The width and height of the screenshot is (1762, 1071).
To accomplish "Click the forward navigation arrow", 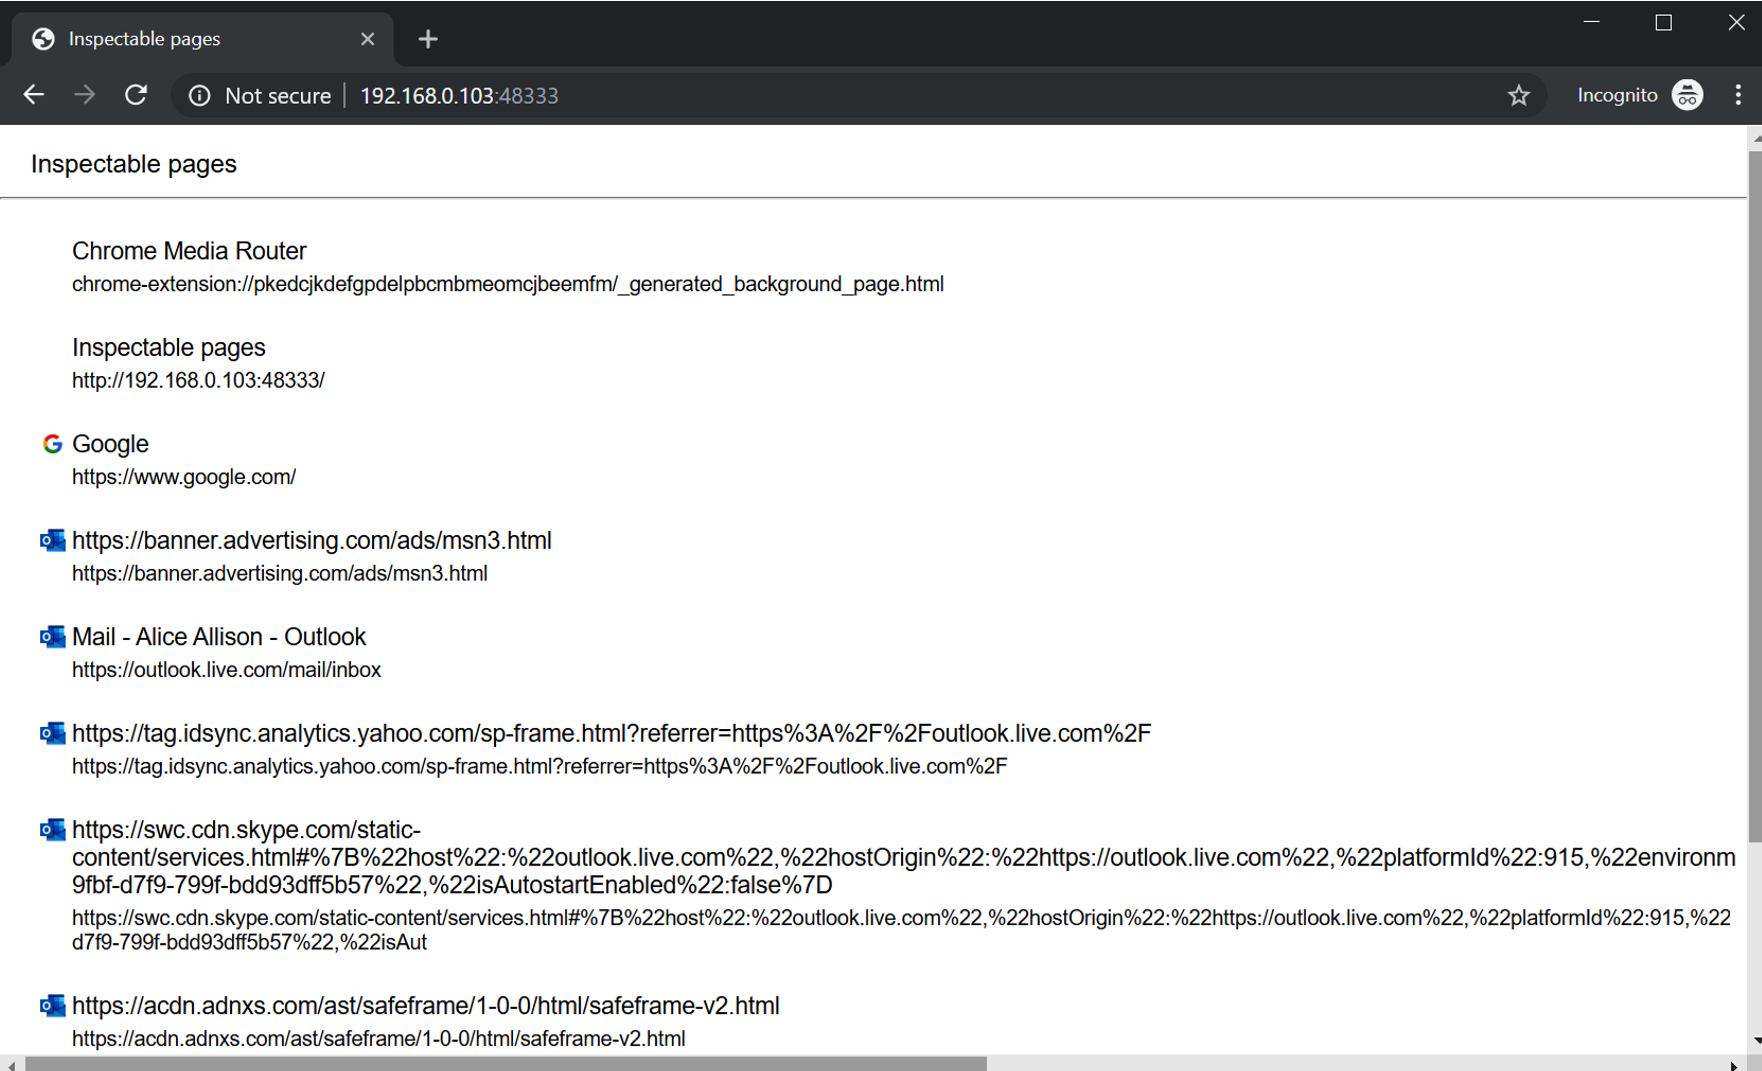I will coord(85,95).
